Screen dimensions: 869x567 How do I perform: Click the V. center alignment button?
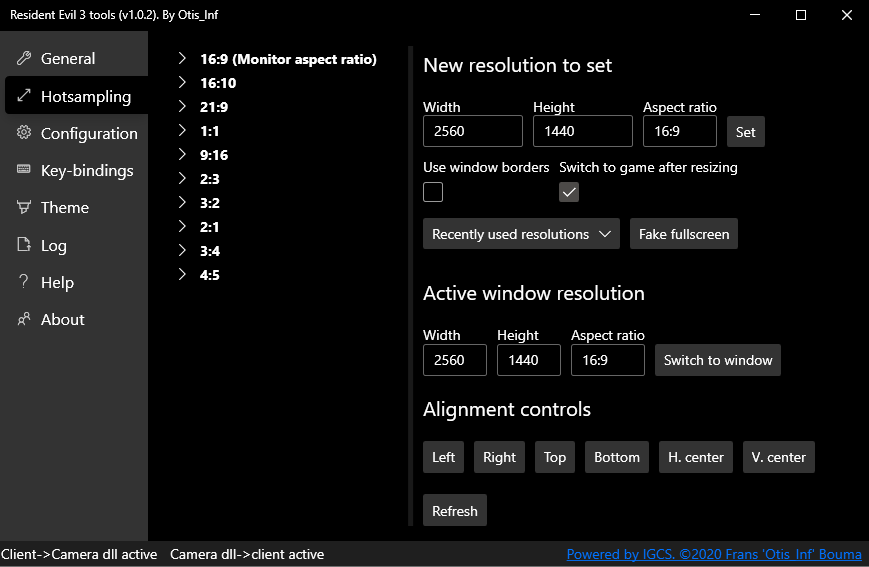point(779,457)
